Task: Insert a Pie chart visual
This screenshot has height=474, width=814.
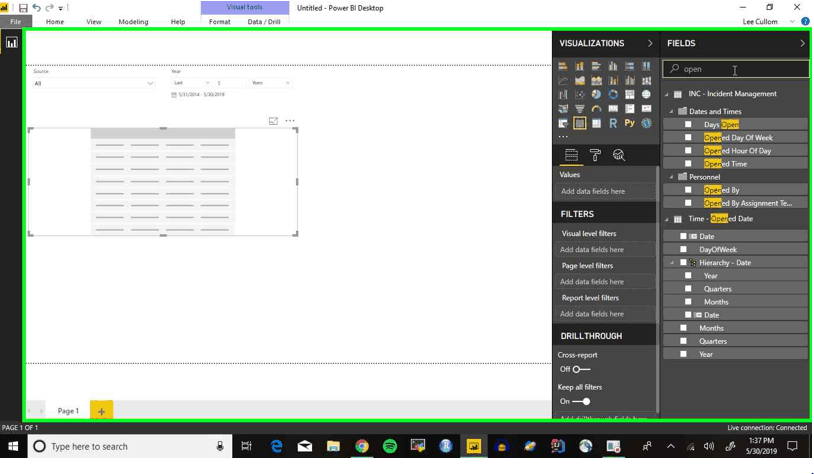Action: (596, 94)
